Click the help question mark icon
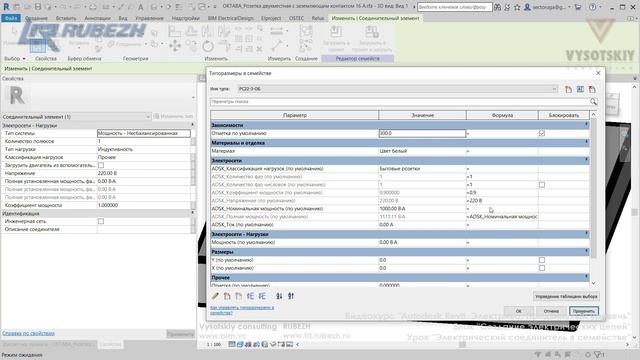 pos(593,7)
